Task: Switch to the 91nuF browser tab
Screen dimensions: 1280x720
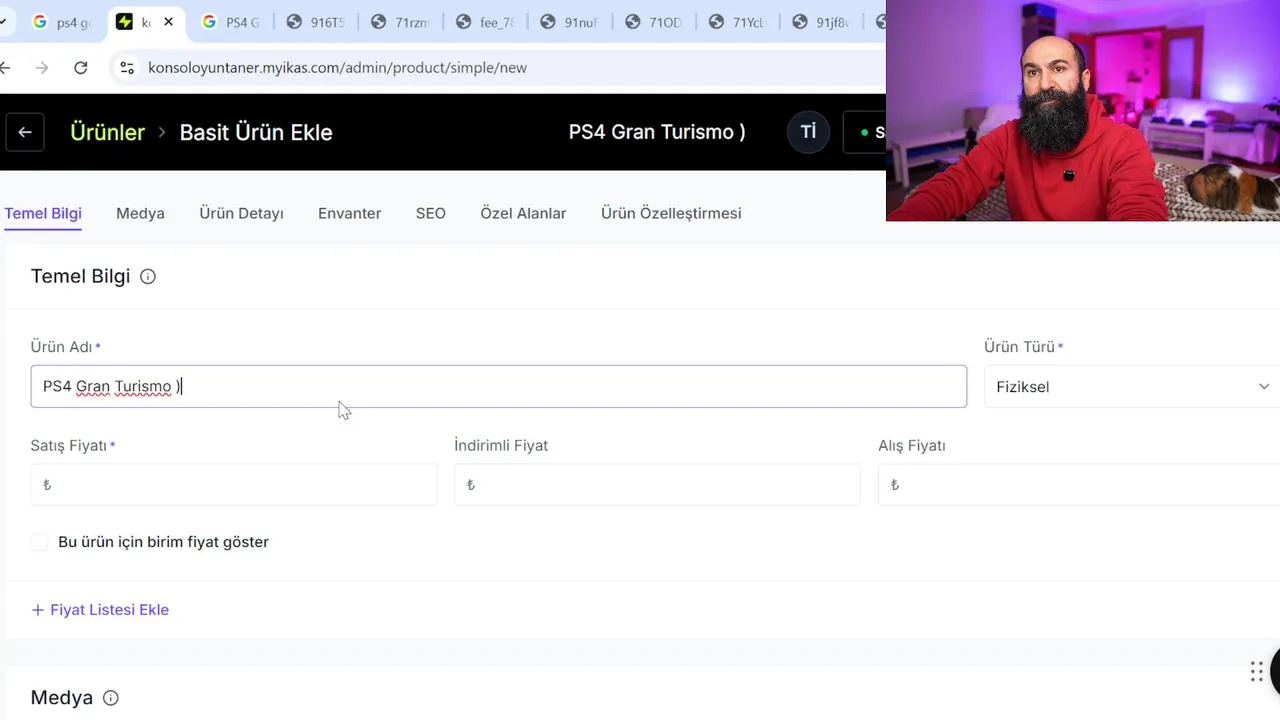Action: 569,22
